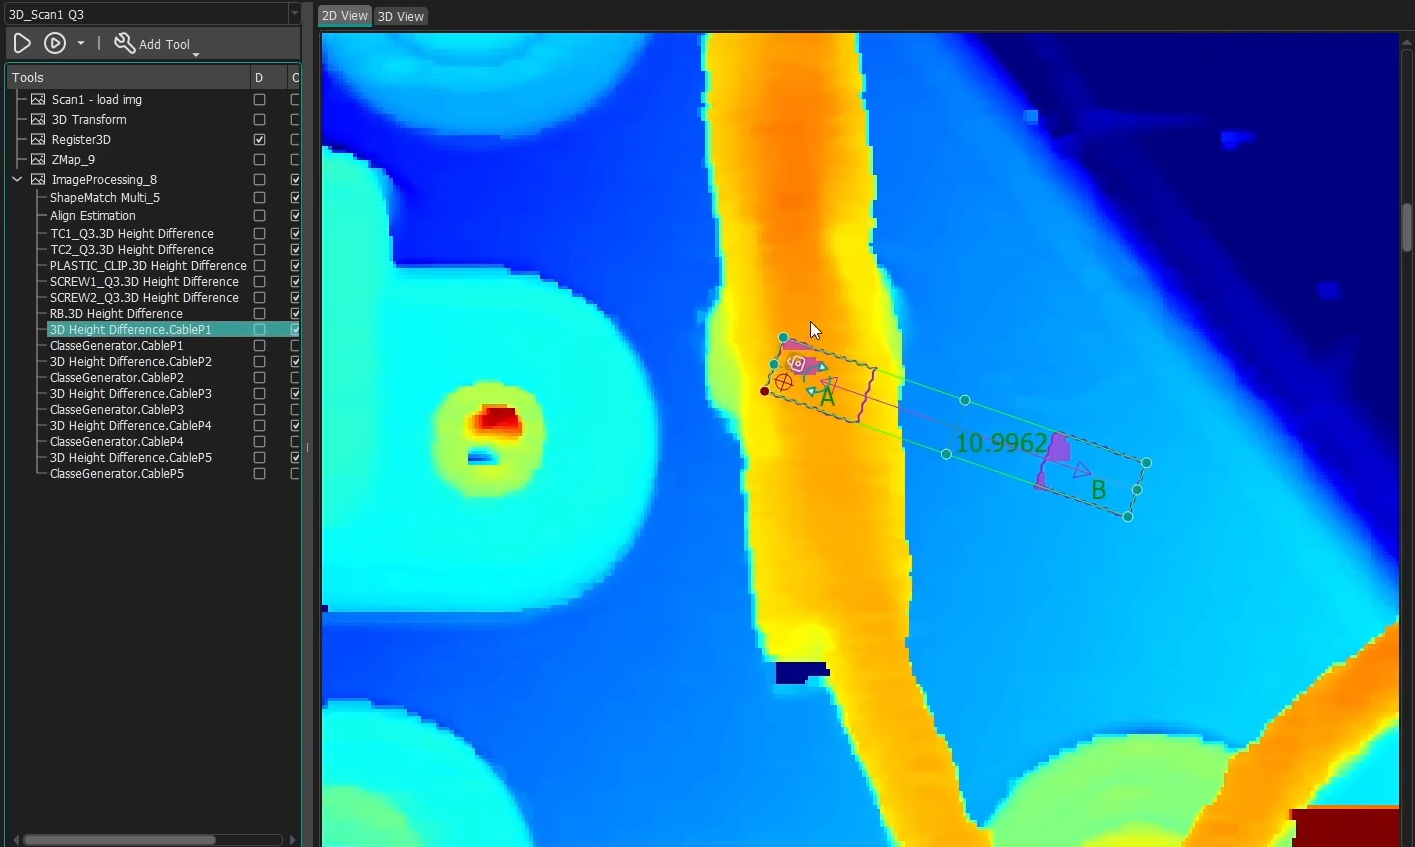
Task: Select ClasseGenerator.CableP1 row
Action: coord(117,346)
